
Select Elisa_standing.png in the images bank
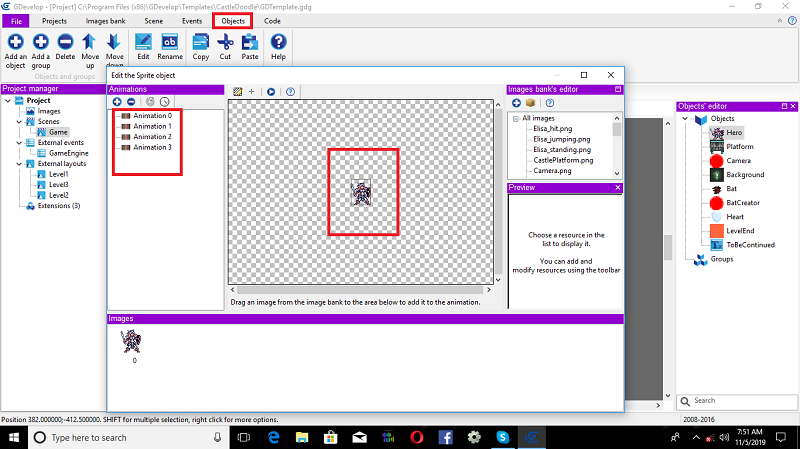click(562, 149)
